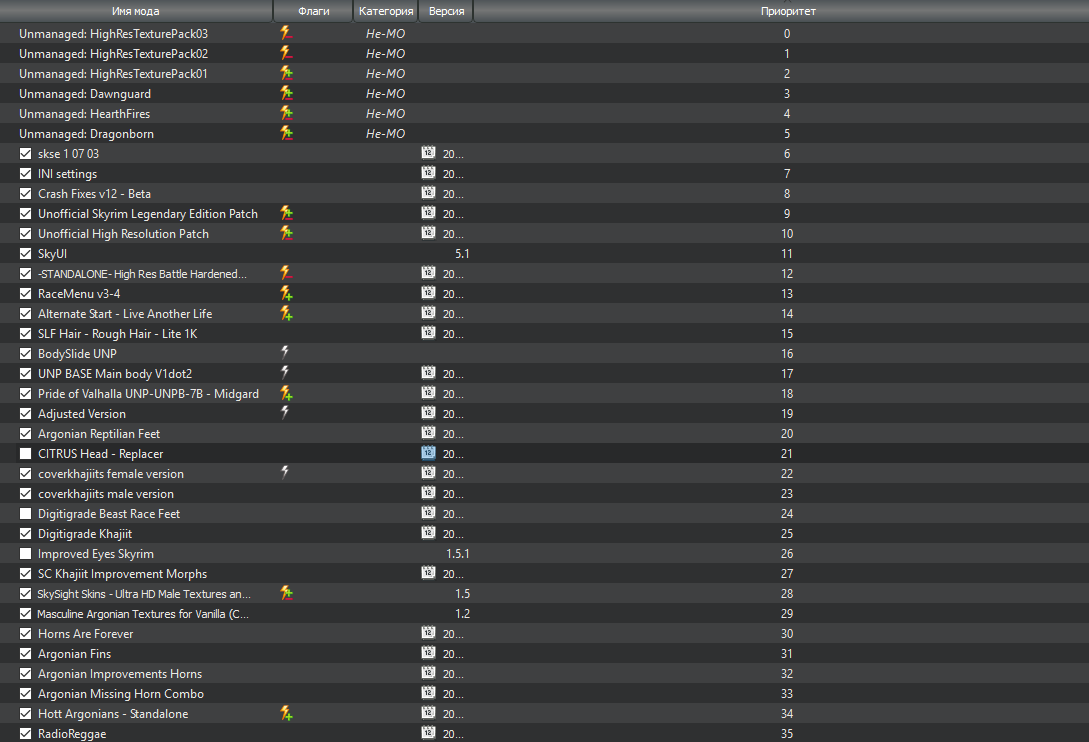Screen dimensions: 1089x742
Task: Click BodySlide UNP grey lightning icon
Action: tap(285, 353)
